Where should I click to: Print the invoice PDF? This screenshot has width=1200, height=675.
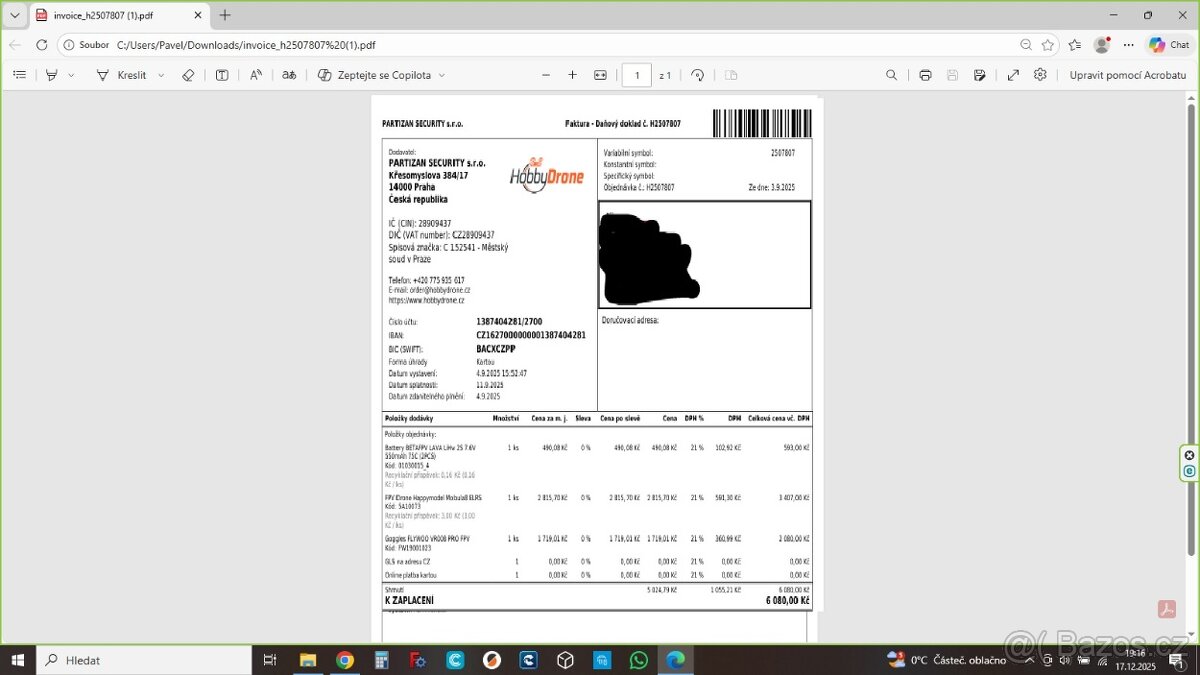point(925,75)
